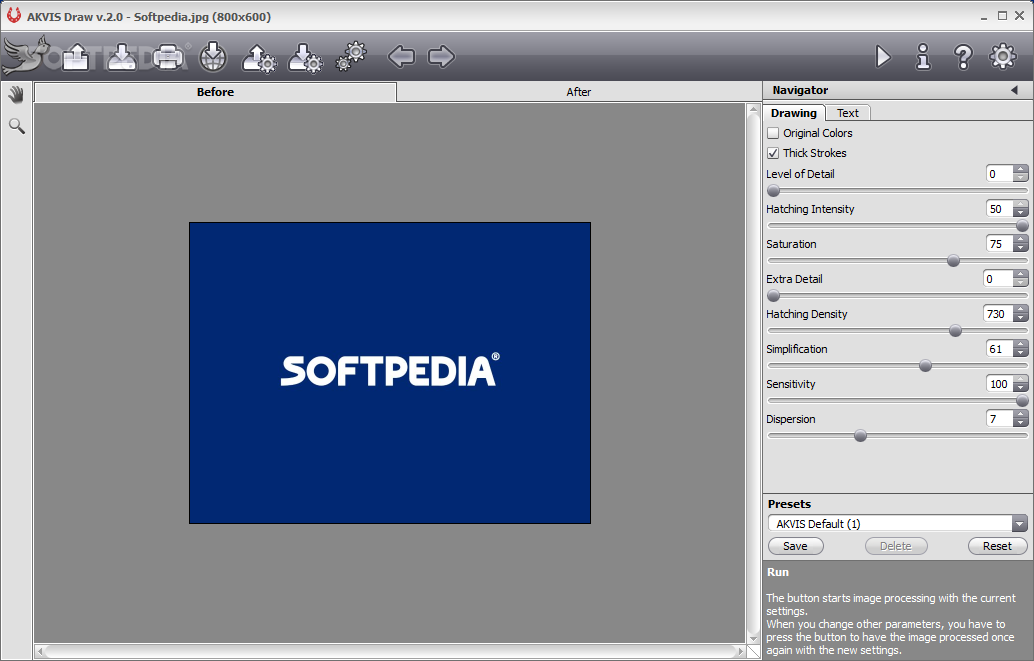Viewport: 1034px width, 661px height.
Task: Click the Delete preset button
Action: (896, 546)
